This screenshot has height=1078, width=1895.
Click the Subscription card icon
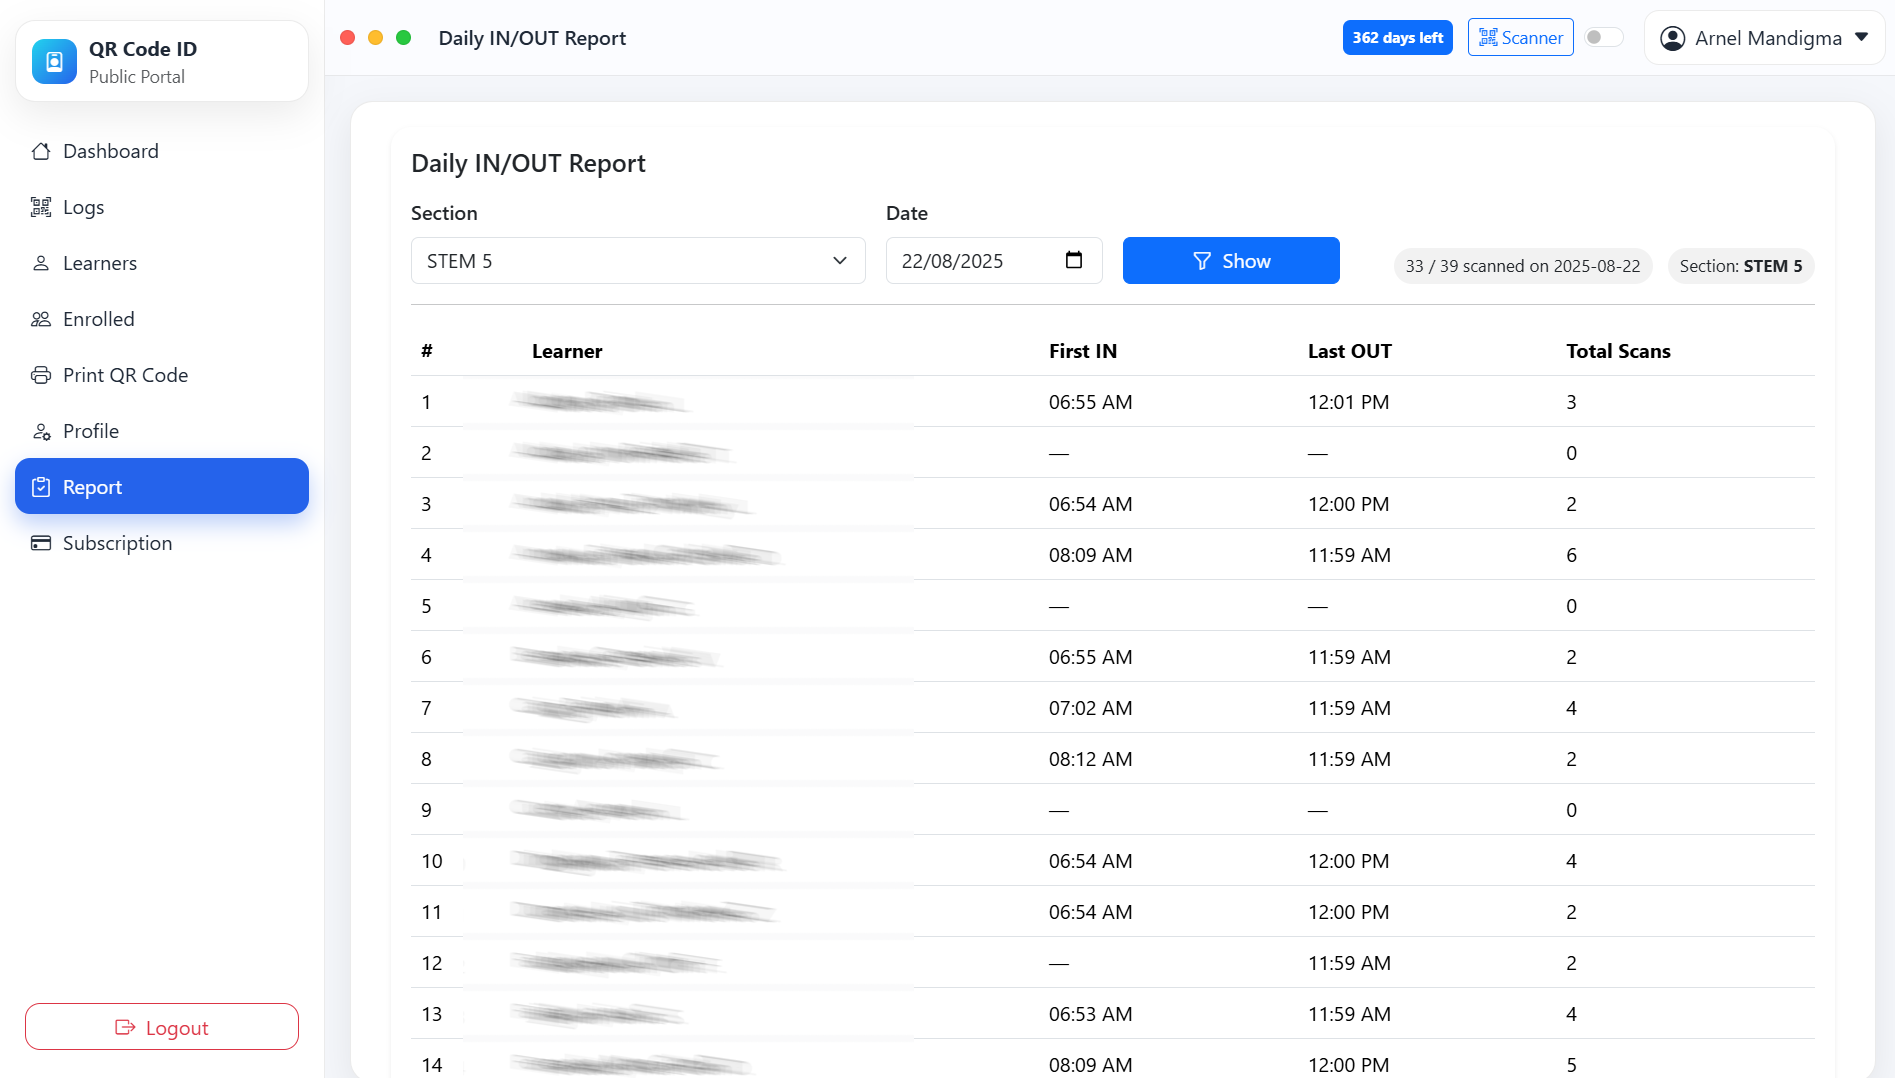tap(41, 543)
